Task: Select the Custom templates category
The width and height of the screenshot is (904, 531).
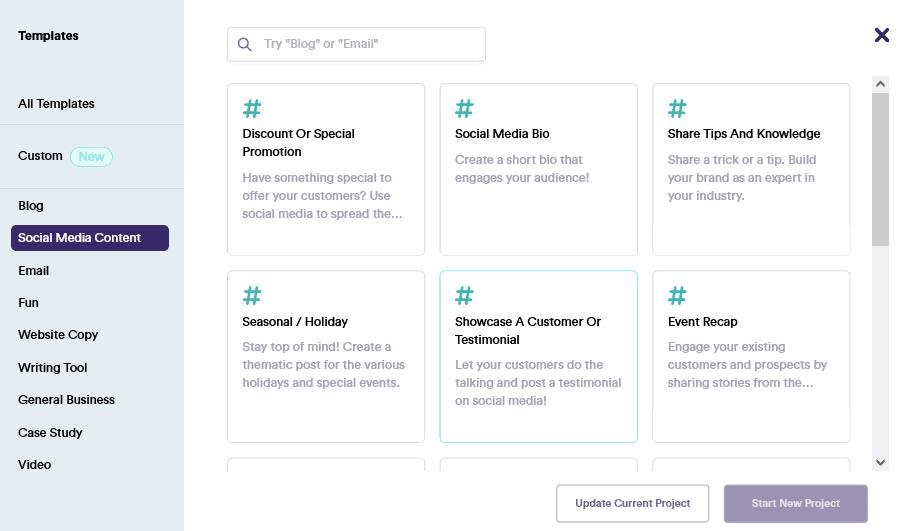Action: point(40,156)
